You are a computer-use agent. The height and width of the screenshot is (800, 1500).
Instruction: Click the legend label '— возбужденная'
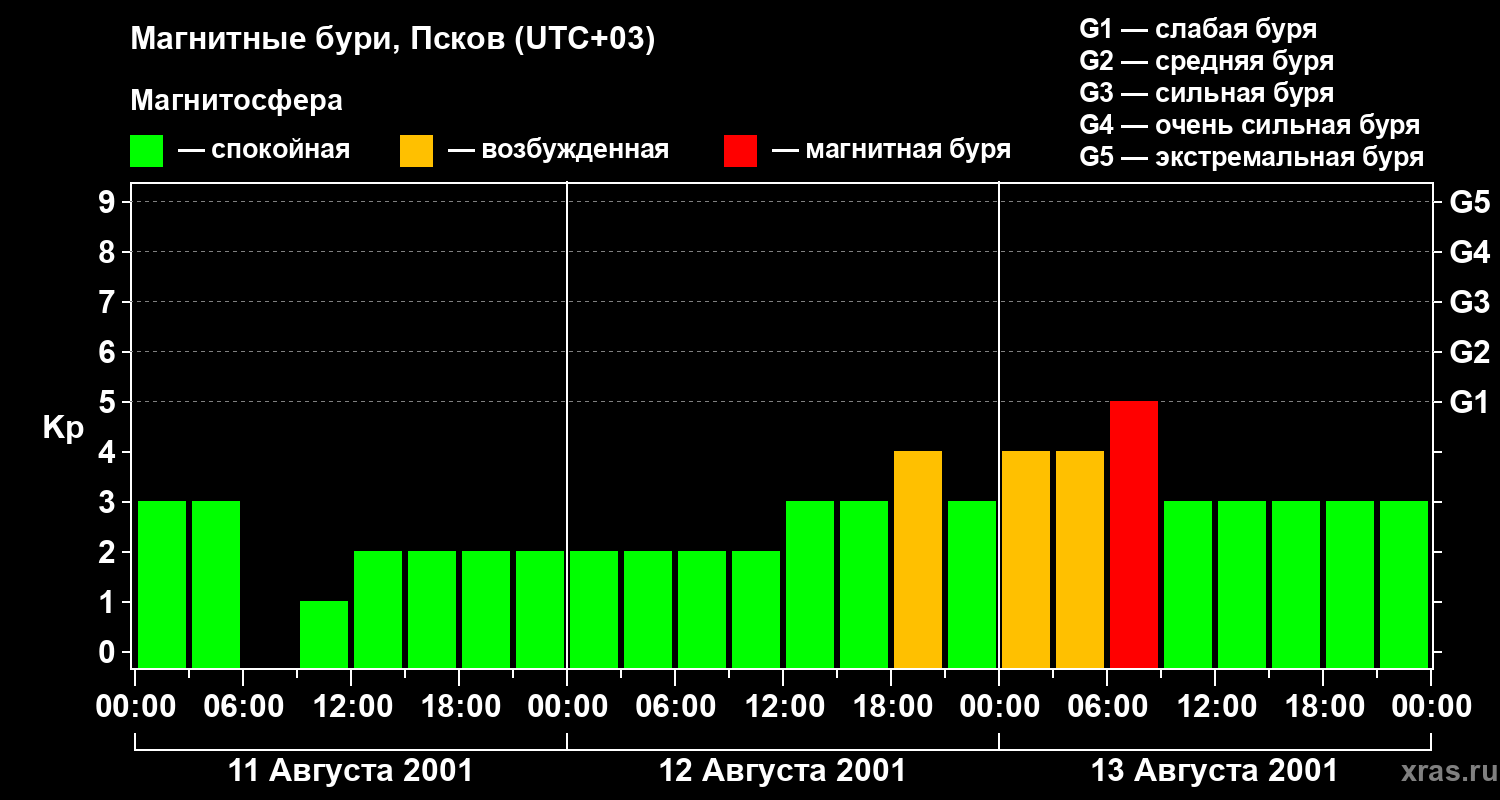558,151
